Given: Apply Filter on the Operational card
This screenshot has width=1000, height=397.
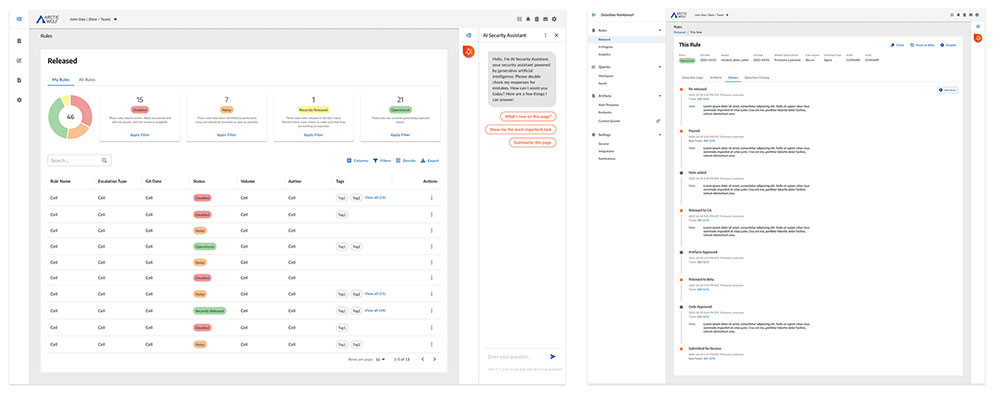Looking at the screenshot, I should [x=400, y=135].
